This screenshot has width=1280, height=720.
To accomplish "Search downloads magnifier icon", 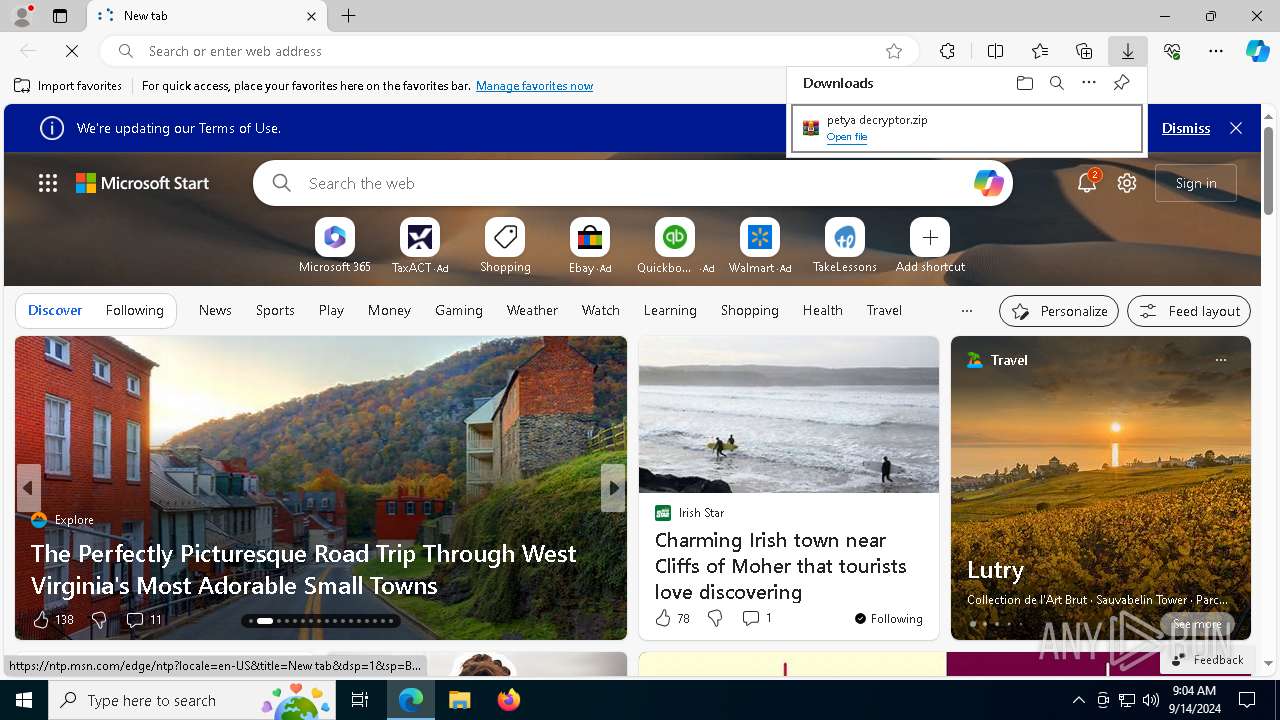I will (x=1056, y=83).
